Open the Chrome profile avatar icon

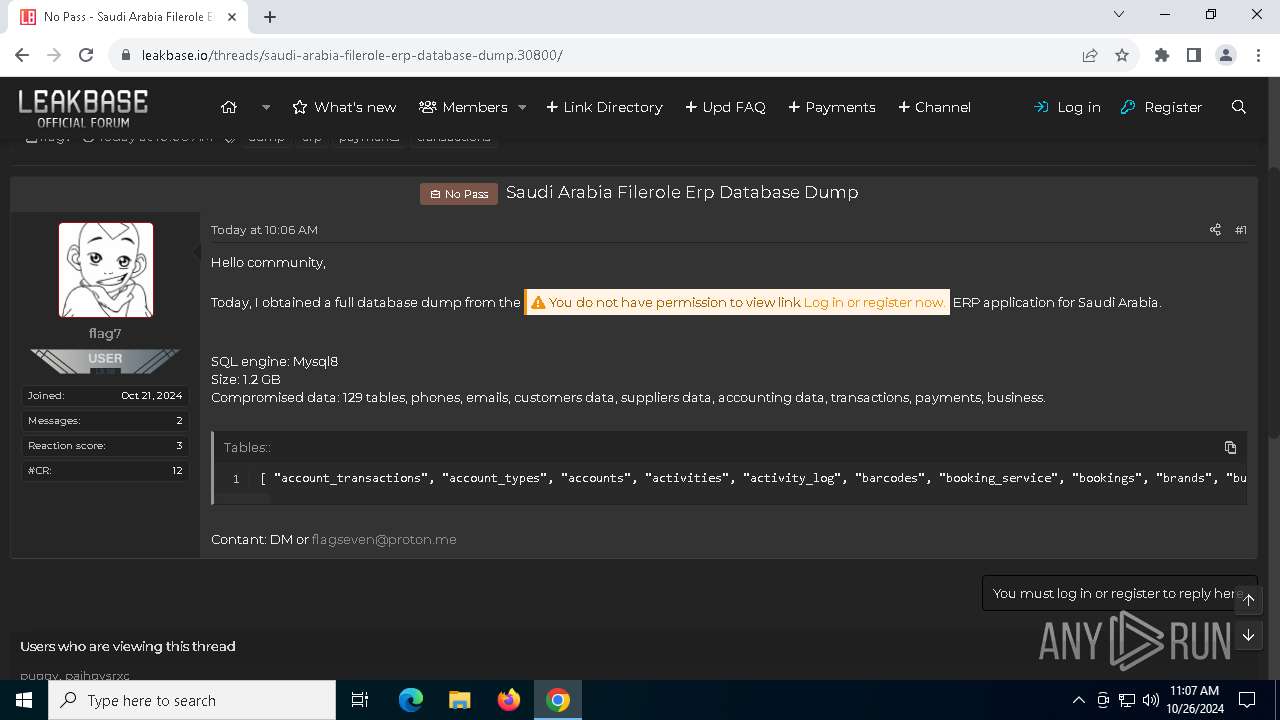[1226, 55]
